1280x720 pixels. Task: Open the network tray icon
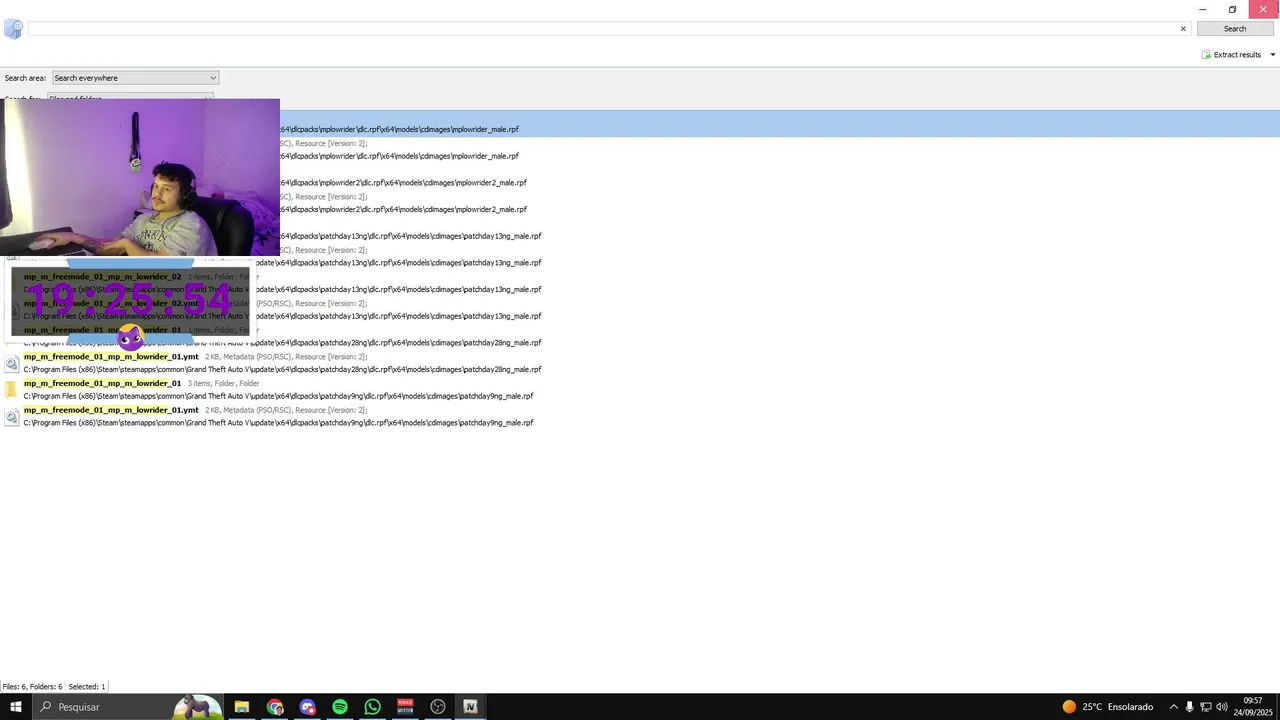tap(1205, 707)
